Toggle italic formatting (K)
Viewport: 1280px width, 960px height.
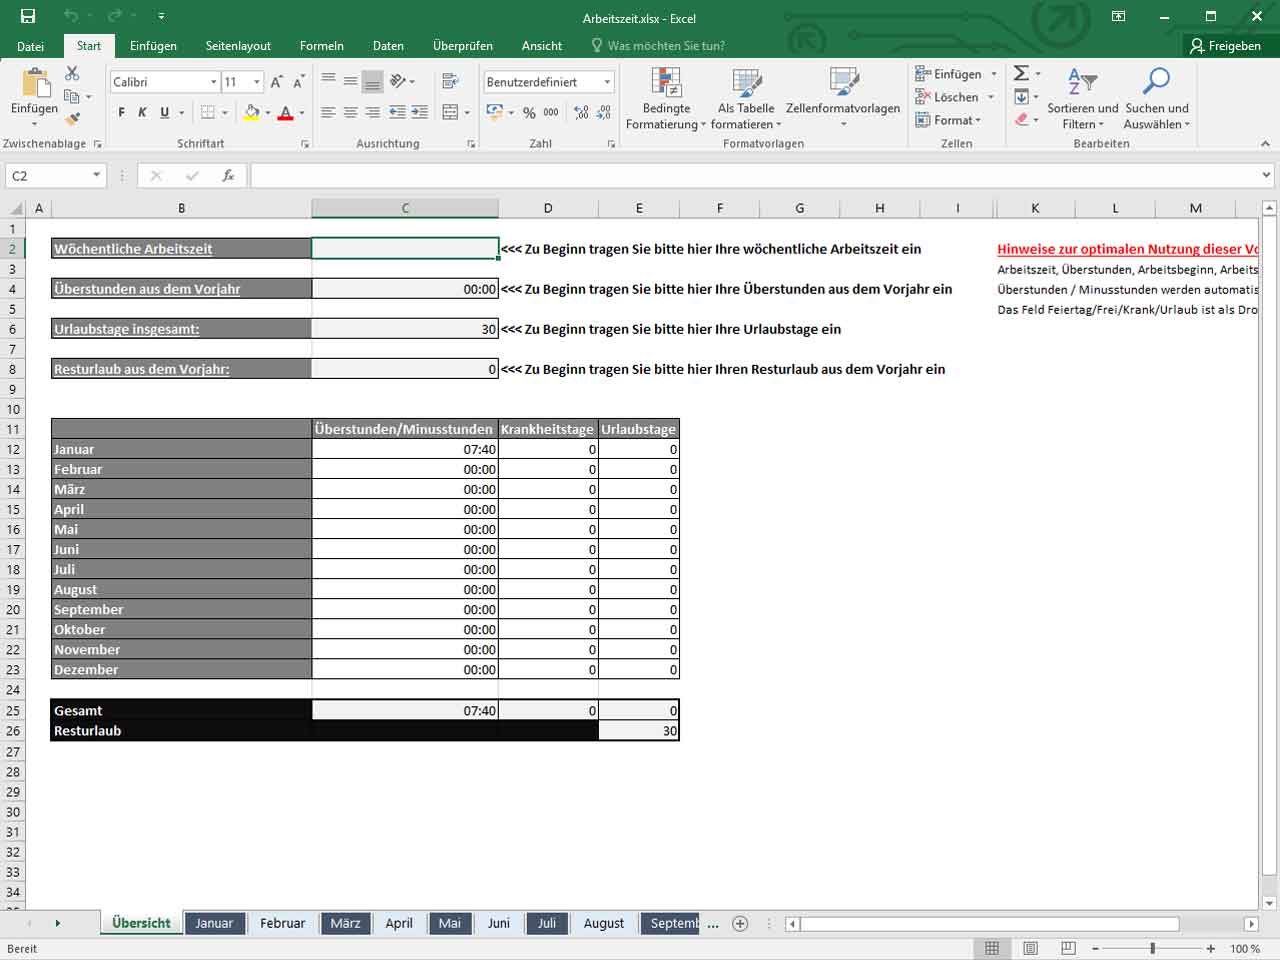click(x=143, y=113)
